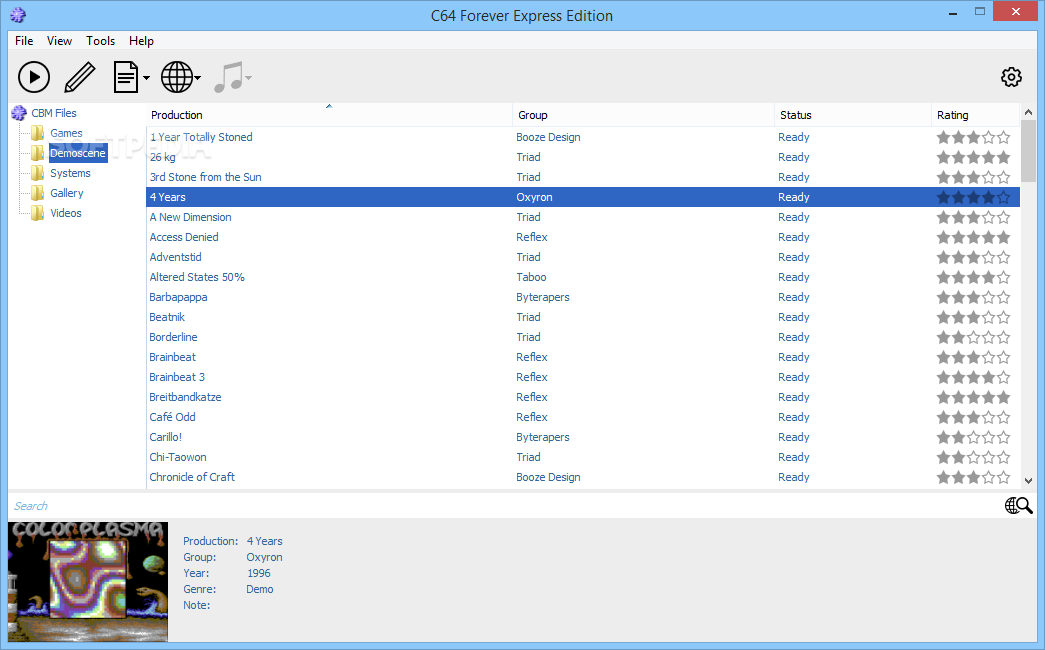Open the View menu
The height and width of the screenshot is (650, 1045).
click(x=59, y=41)
